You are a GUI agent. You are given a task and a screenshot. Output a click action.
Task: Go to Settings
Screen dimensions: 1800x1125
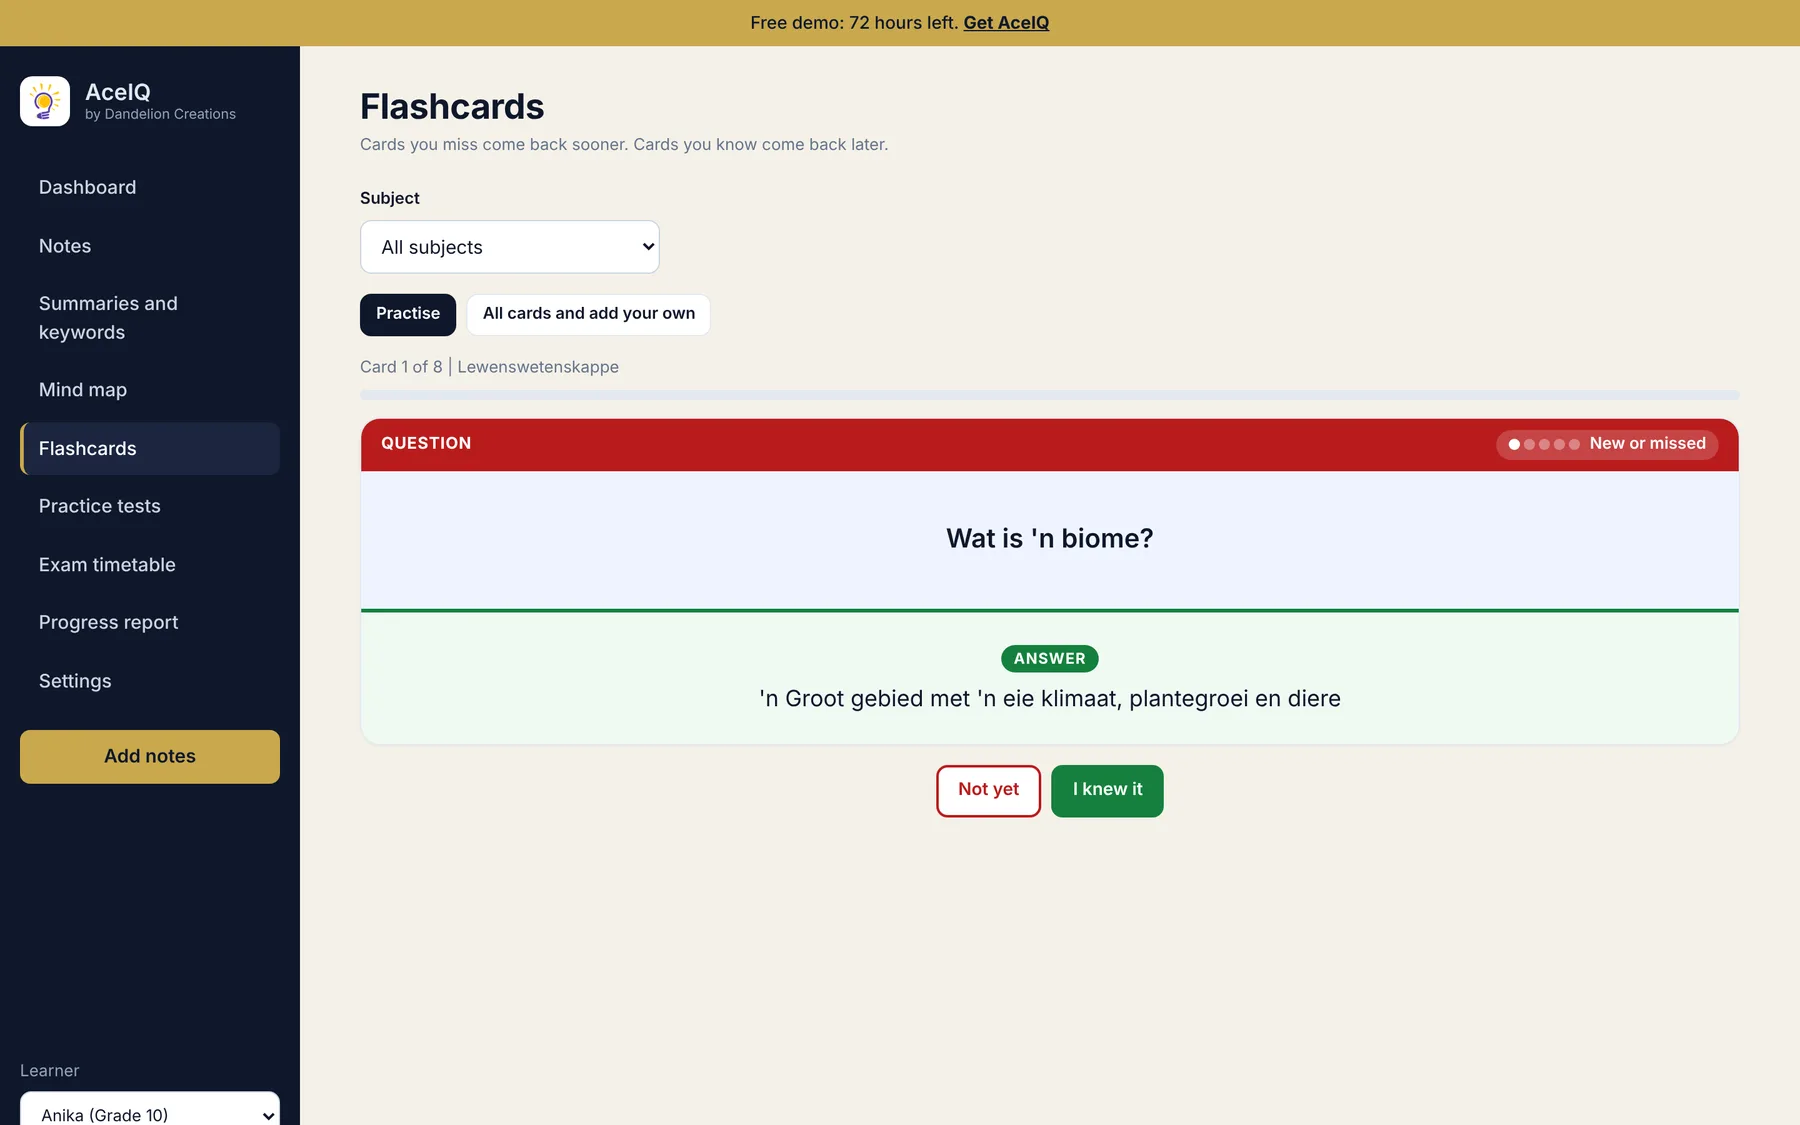(x=150, y=681)
